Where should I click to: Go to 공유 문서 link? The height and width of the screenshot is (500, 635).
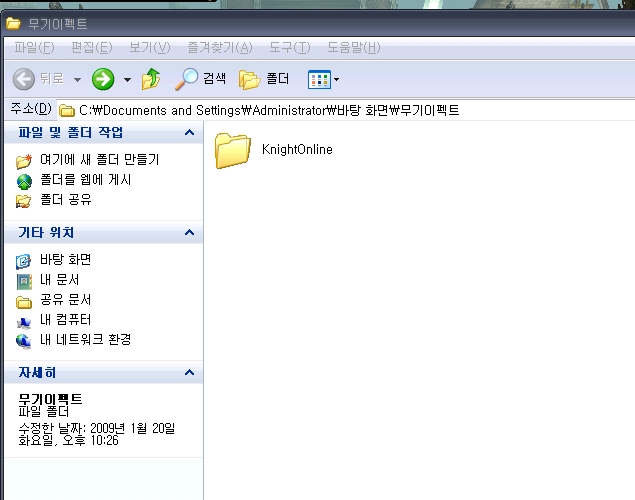(65, 300)
